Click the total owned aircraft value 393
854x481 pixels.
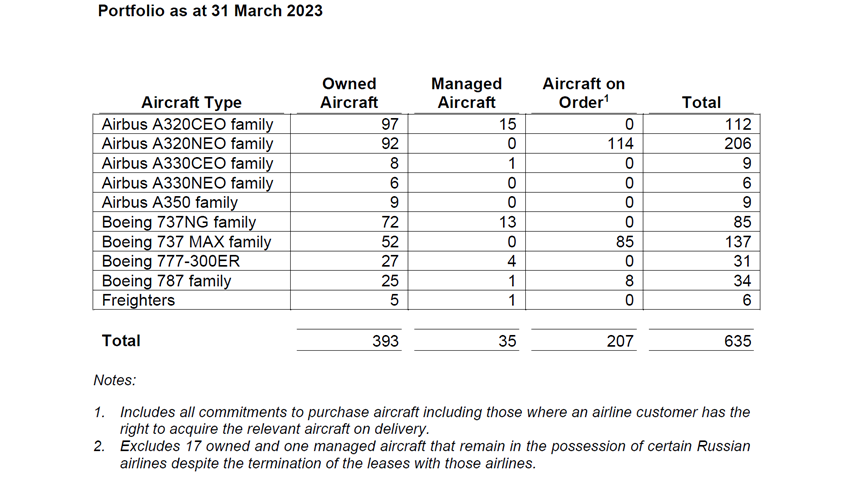coord(385,341)
